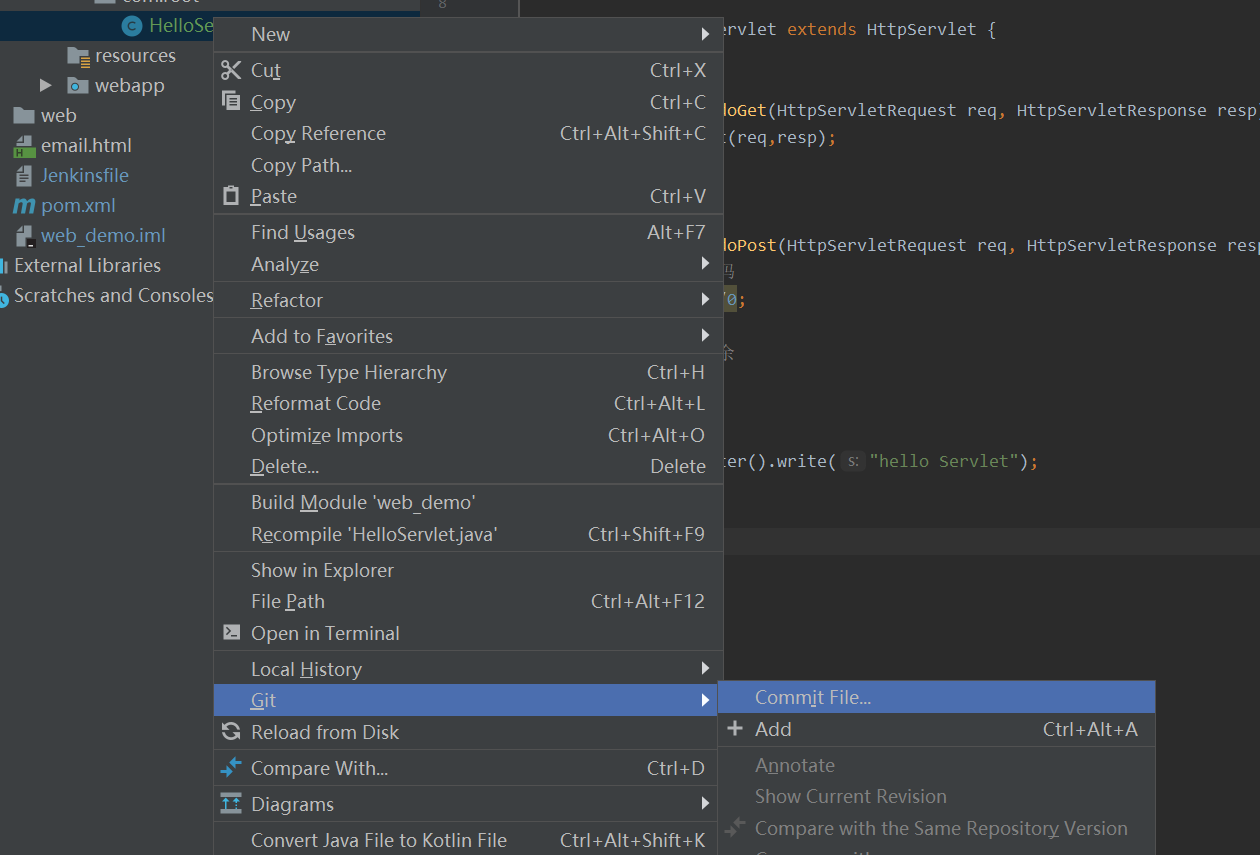Image resolution: width=1260 pixels, height=855 pixels.
Task: Click HttpServlet in class declaration
Action: [x=921, y=29]
